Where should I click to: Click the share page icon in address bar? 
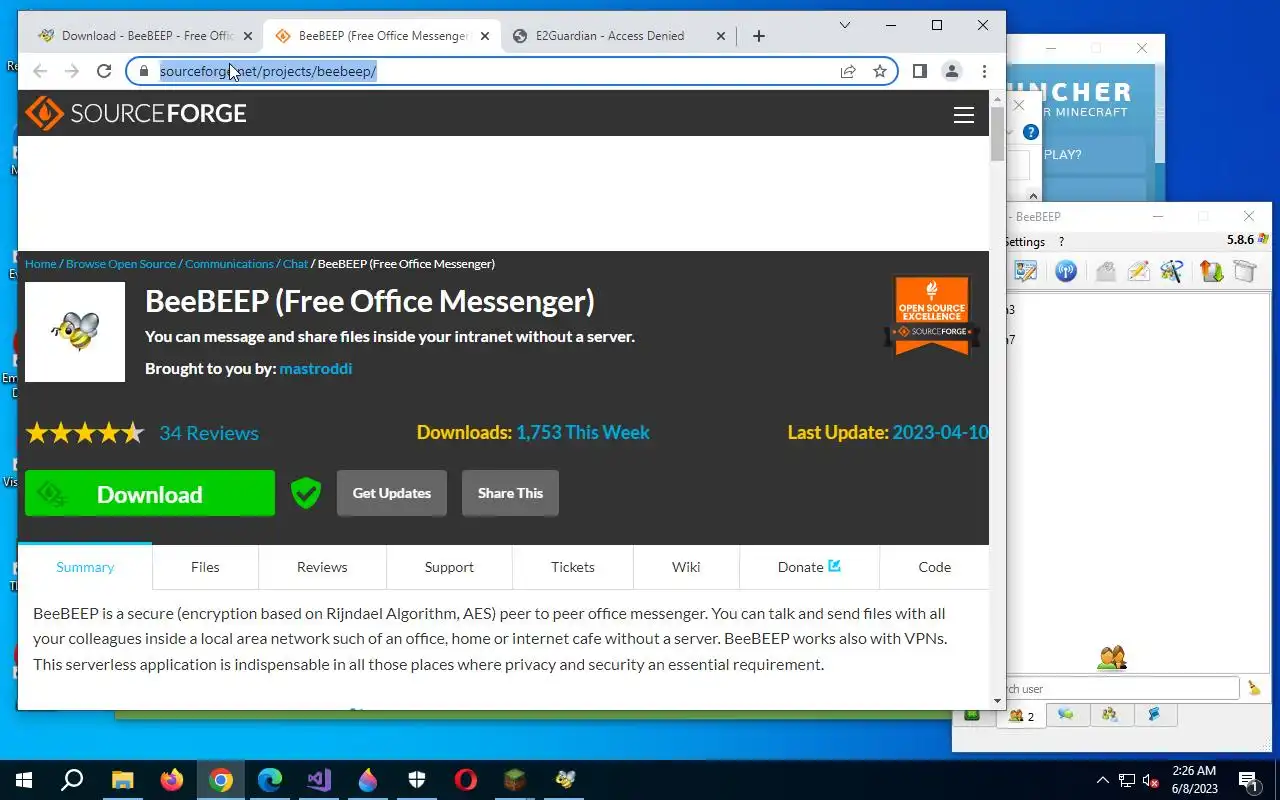tap(848, 71)
